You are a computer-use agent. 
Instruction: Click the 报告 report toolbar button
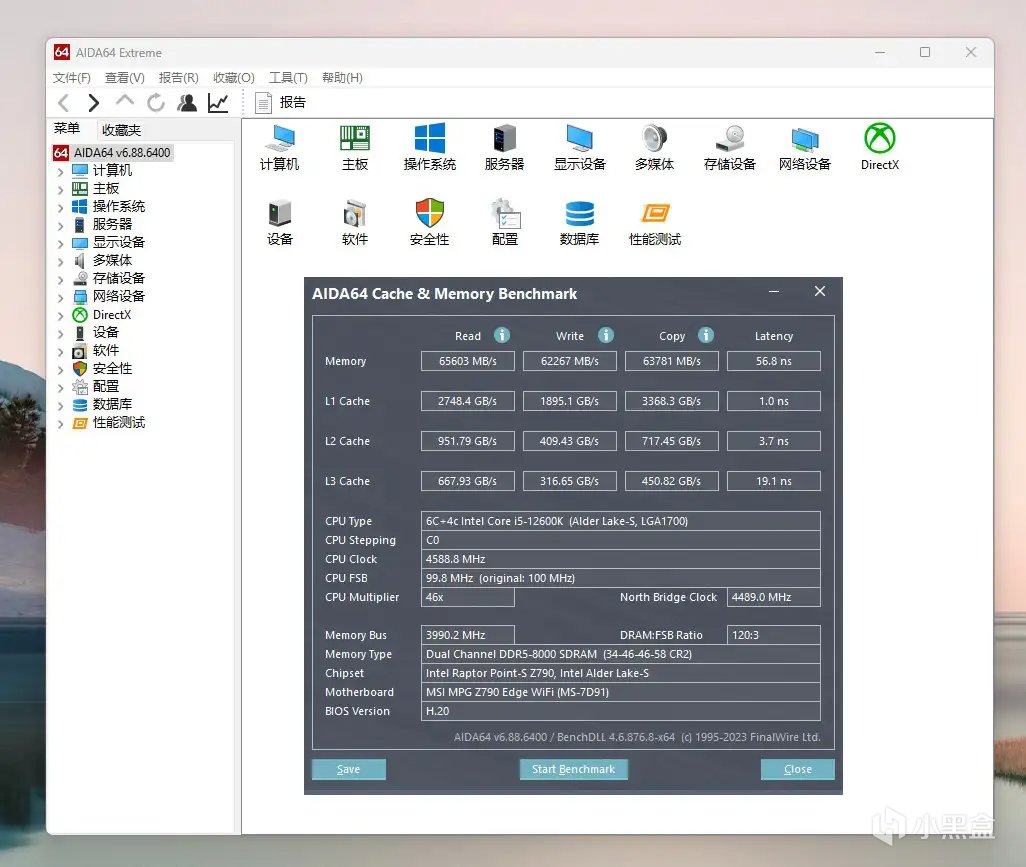click(x=280, y=103)
